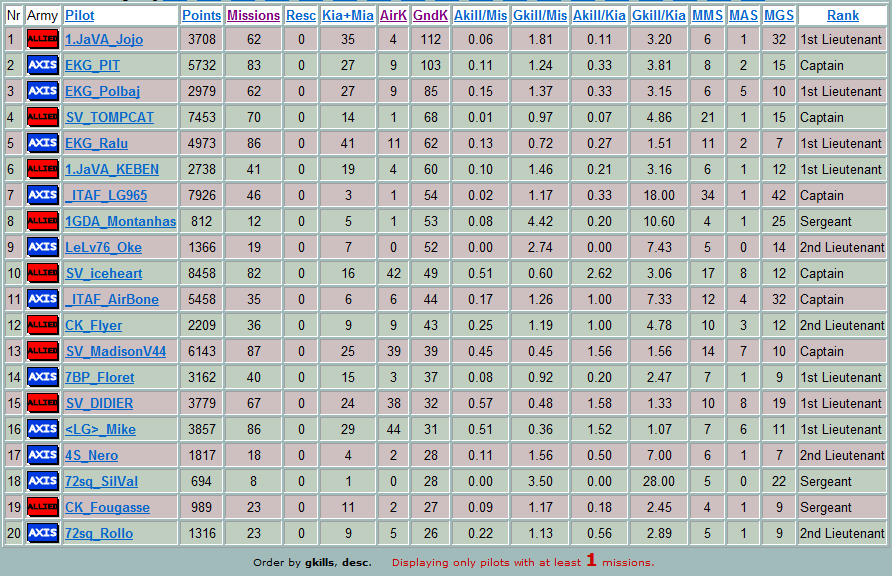View pilot <LG>_Mike's stats

click(100, 429)
